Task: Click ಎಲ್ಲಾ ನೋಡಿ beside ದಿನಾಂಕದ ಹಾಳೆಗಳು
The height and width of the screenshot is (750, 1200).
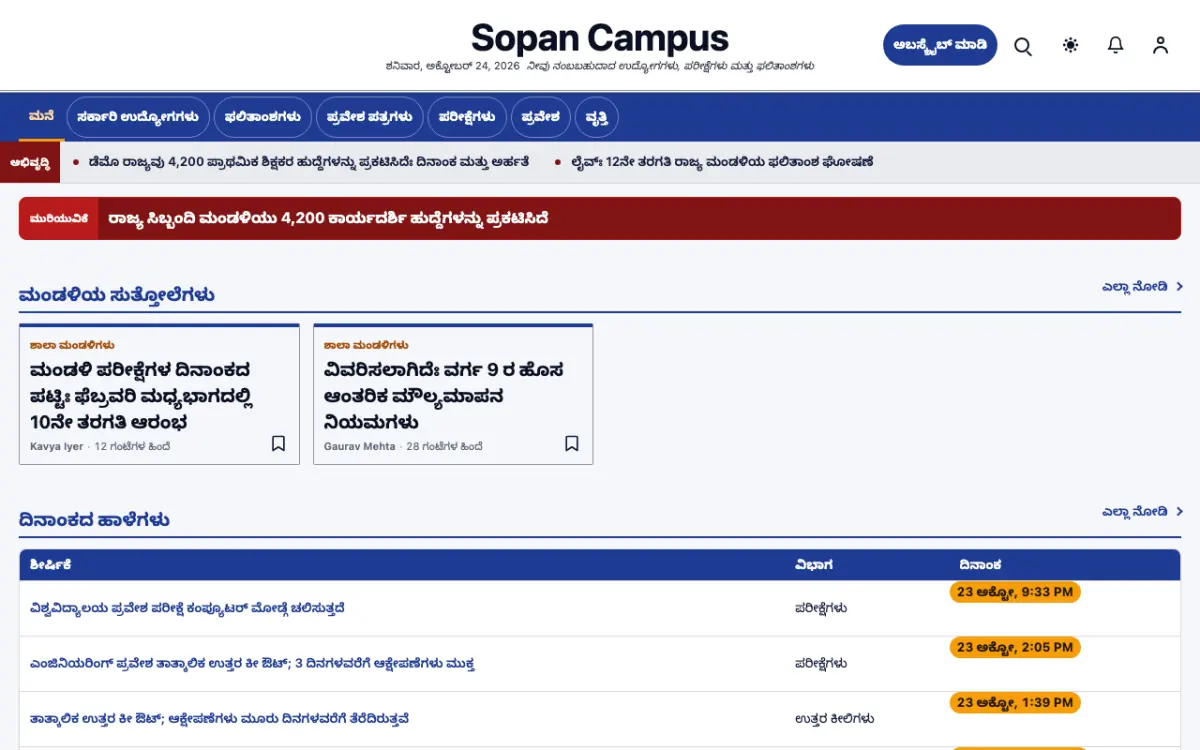Action: pos(1142,512)
